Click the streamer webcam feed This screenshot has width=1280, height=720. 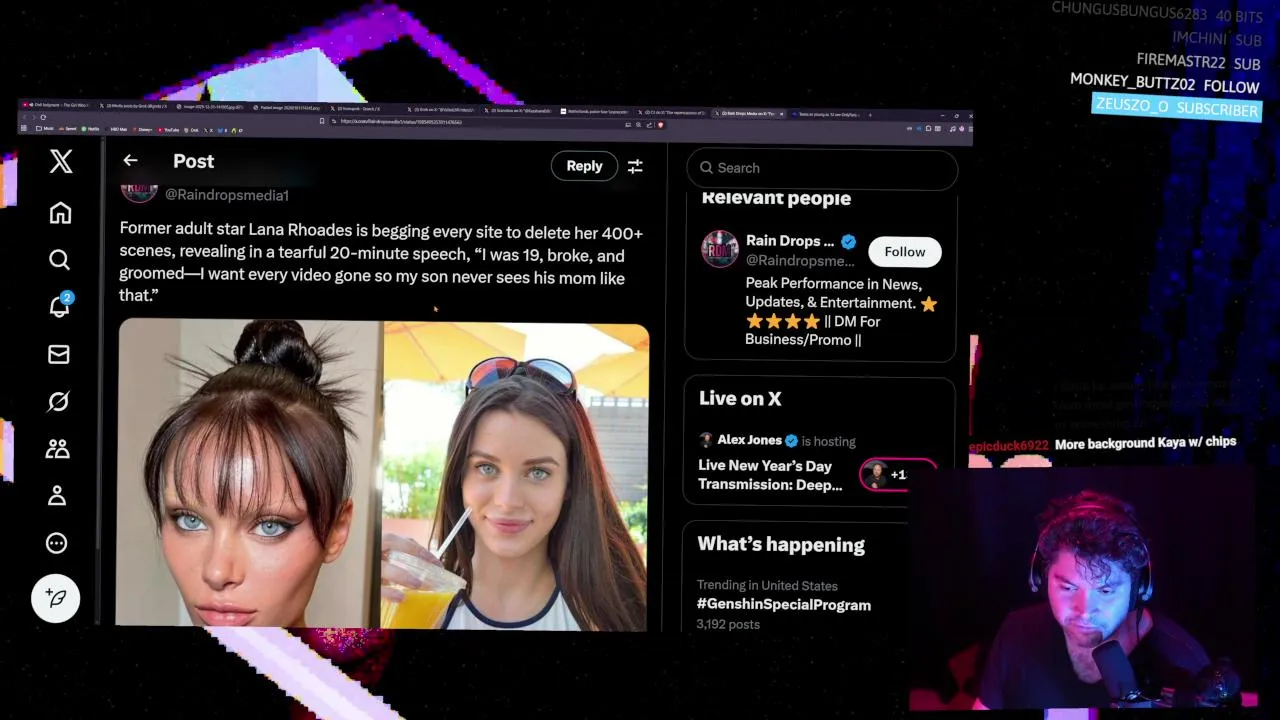pyautogui.click(x=1084, y=590)
